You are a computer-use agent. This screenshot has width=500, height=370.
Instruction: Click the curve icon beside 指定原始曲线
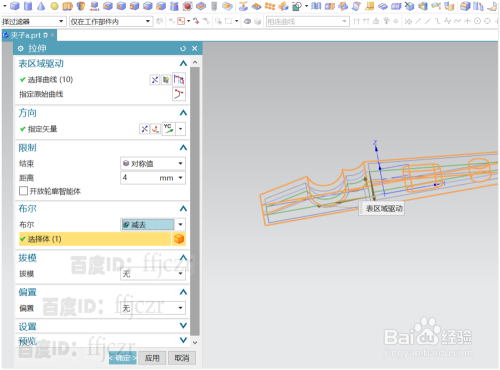coord(179,94)
